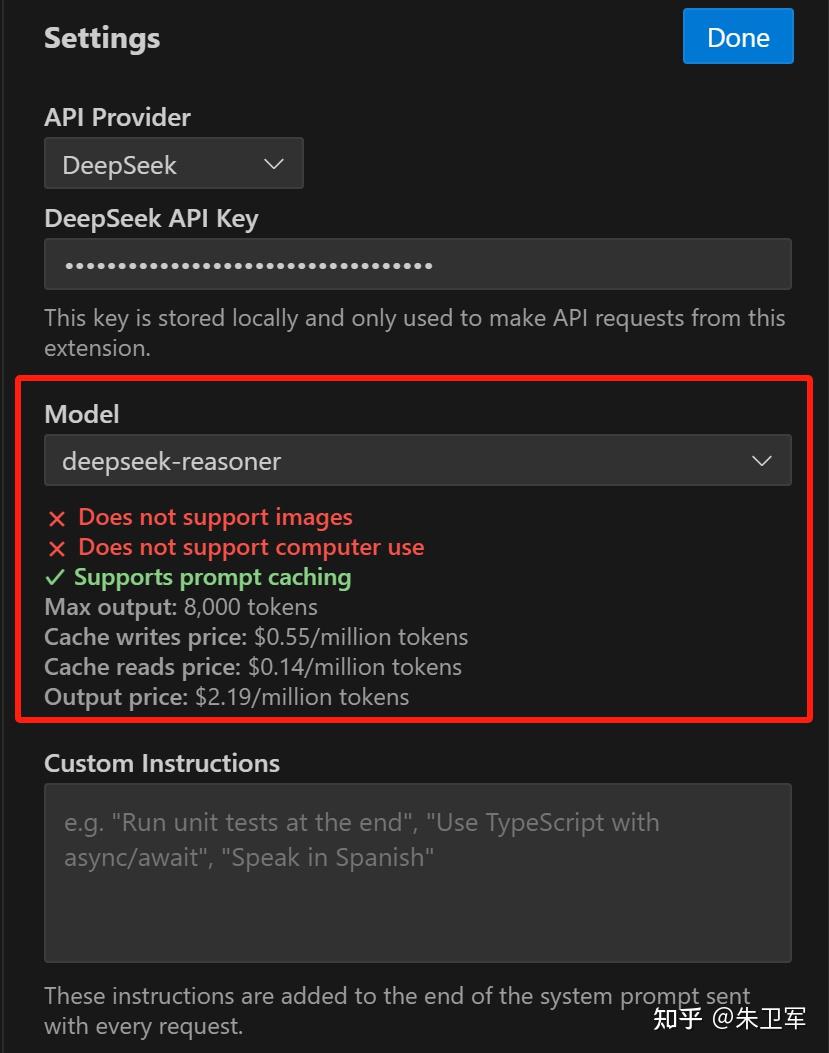Image resolution: width=829 pixels, height=1053 pixels.
Task: Select the masked DeepSeek API Key field
Action: pyautogui.click(x=418, y=264)
